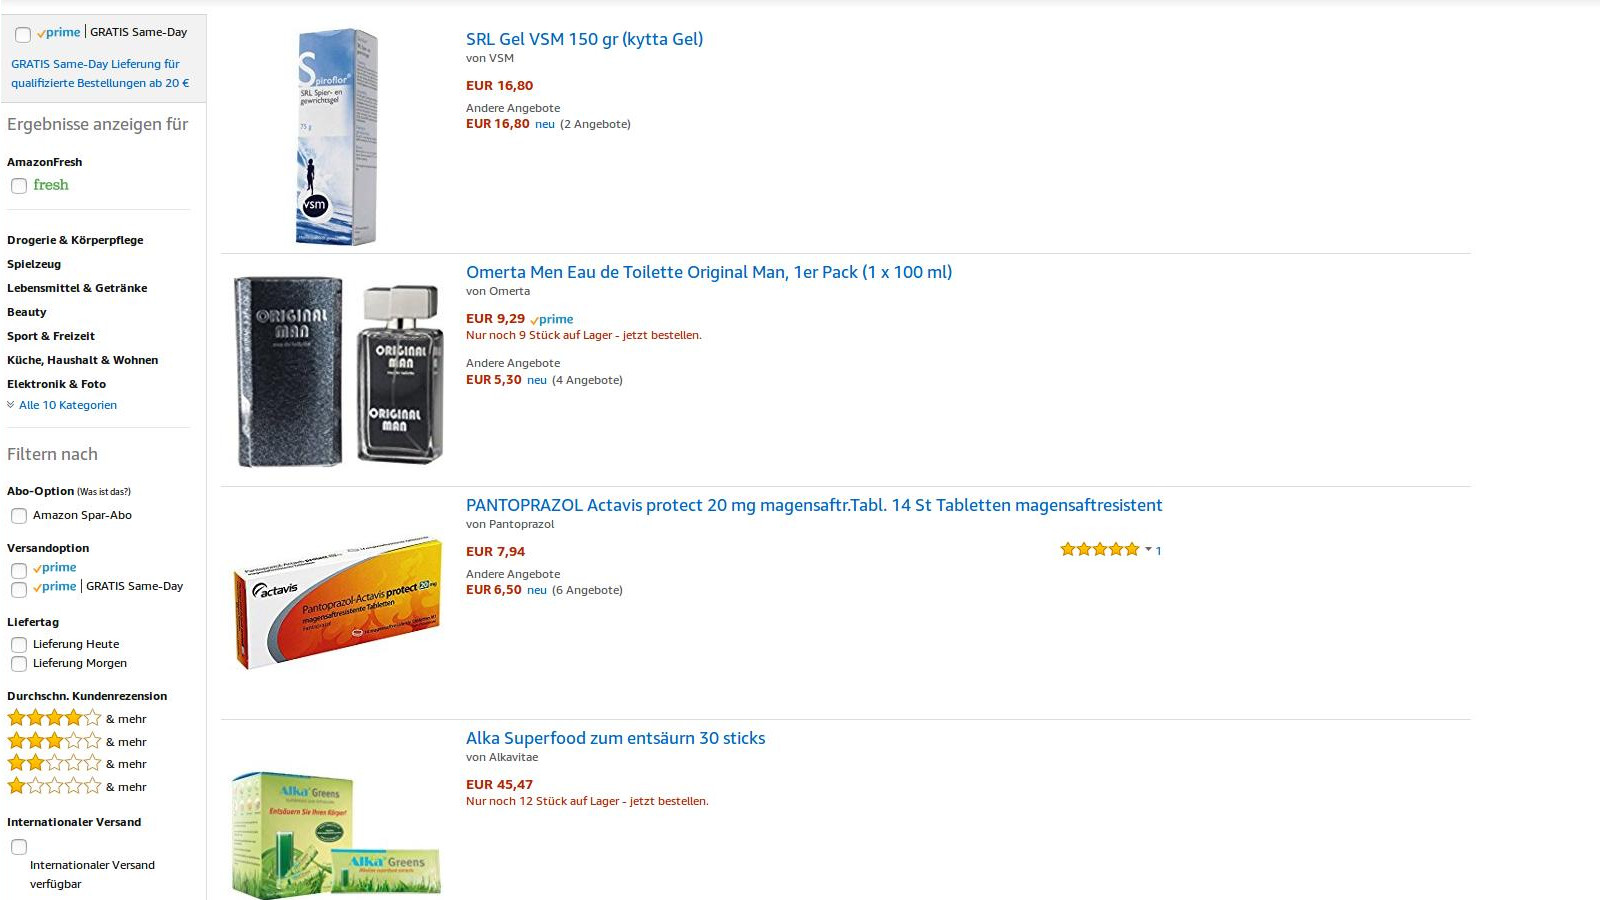Image resolution: width=1600 pixels, height=900 pixels.
Task: Click the prime logo next to EUR 9,29
Action: tap(552, 319)
